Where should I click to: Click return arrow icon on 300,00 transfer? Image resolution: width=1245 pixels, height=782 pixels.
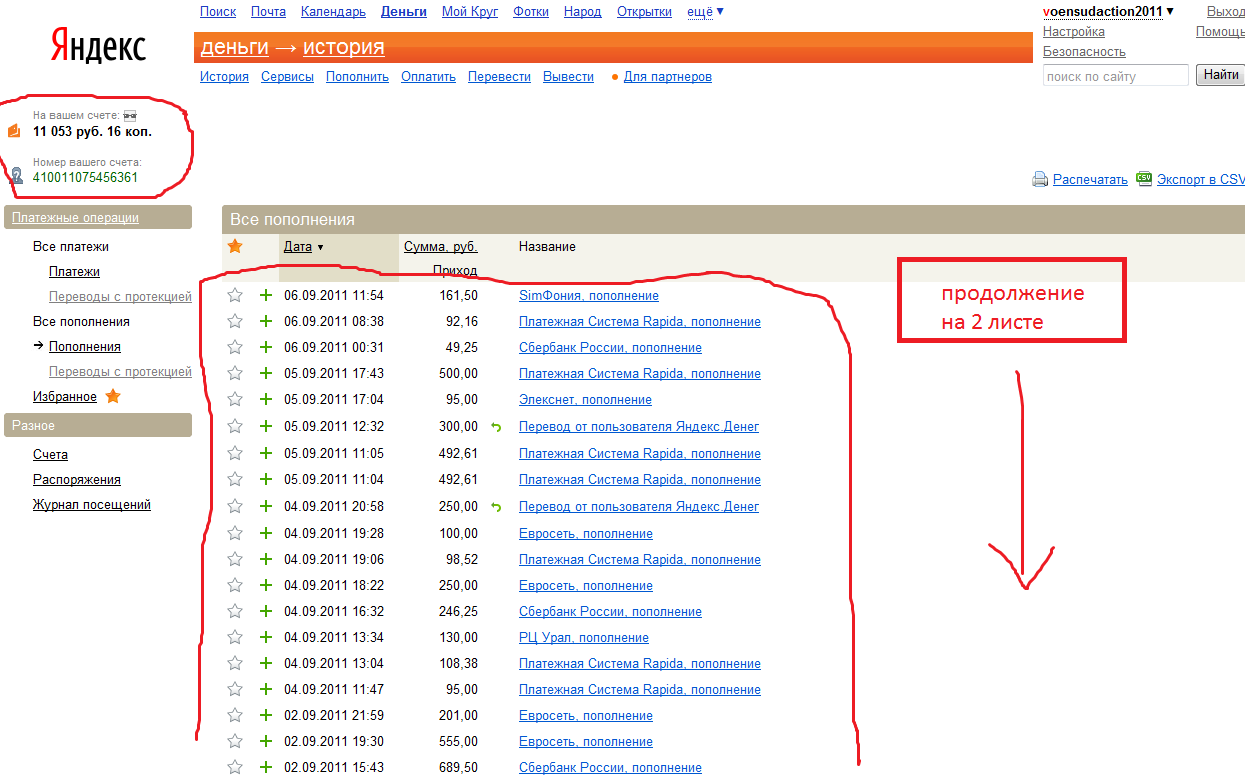496,427
